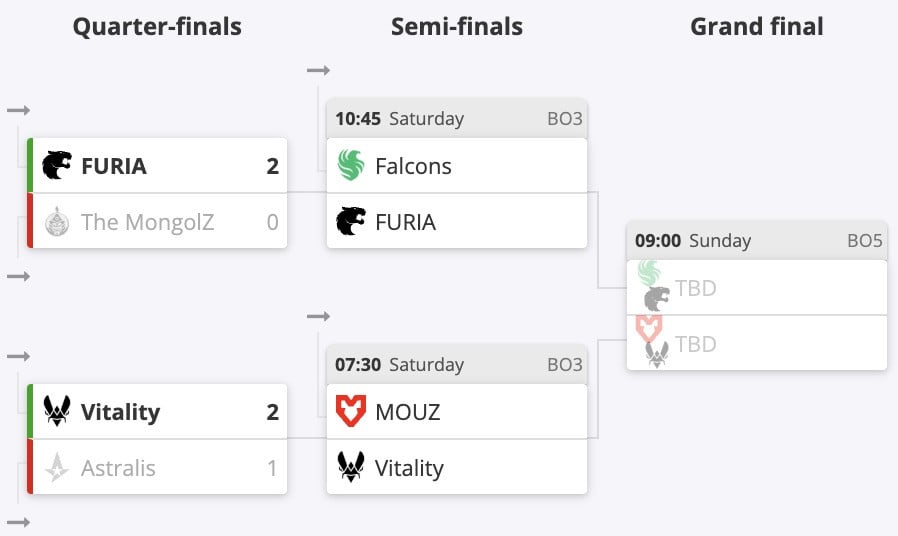This screenshot has width=898, height=536.
Task: Click the arrow above the MOUZ semi-final
Action: (x=318, y=316)
